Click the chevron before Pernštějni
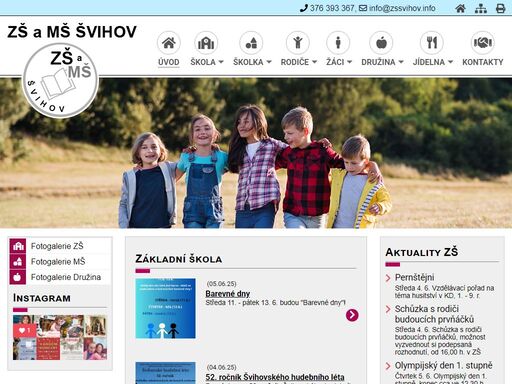Viewport: 512px width, 384px height. coord(388,278)
